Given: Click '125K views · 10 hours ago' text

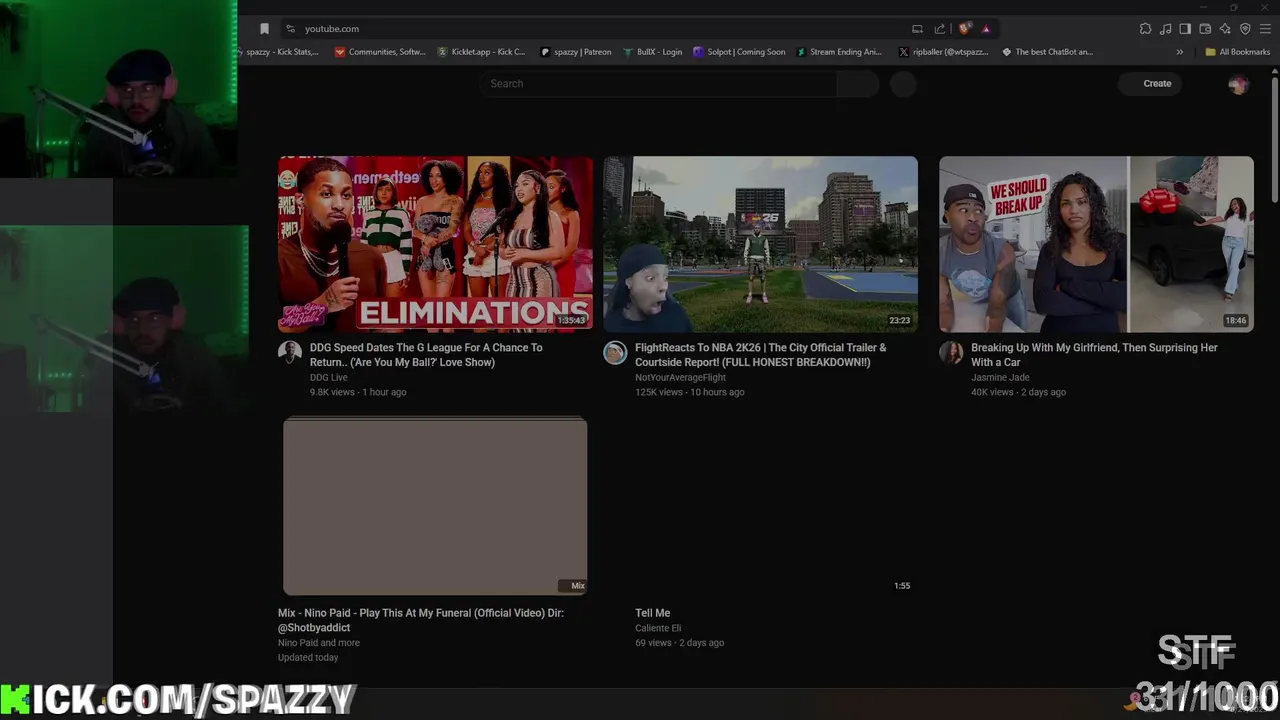Looking at the screenshot, I should click(x=690, y=392).
